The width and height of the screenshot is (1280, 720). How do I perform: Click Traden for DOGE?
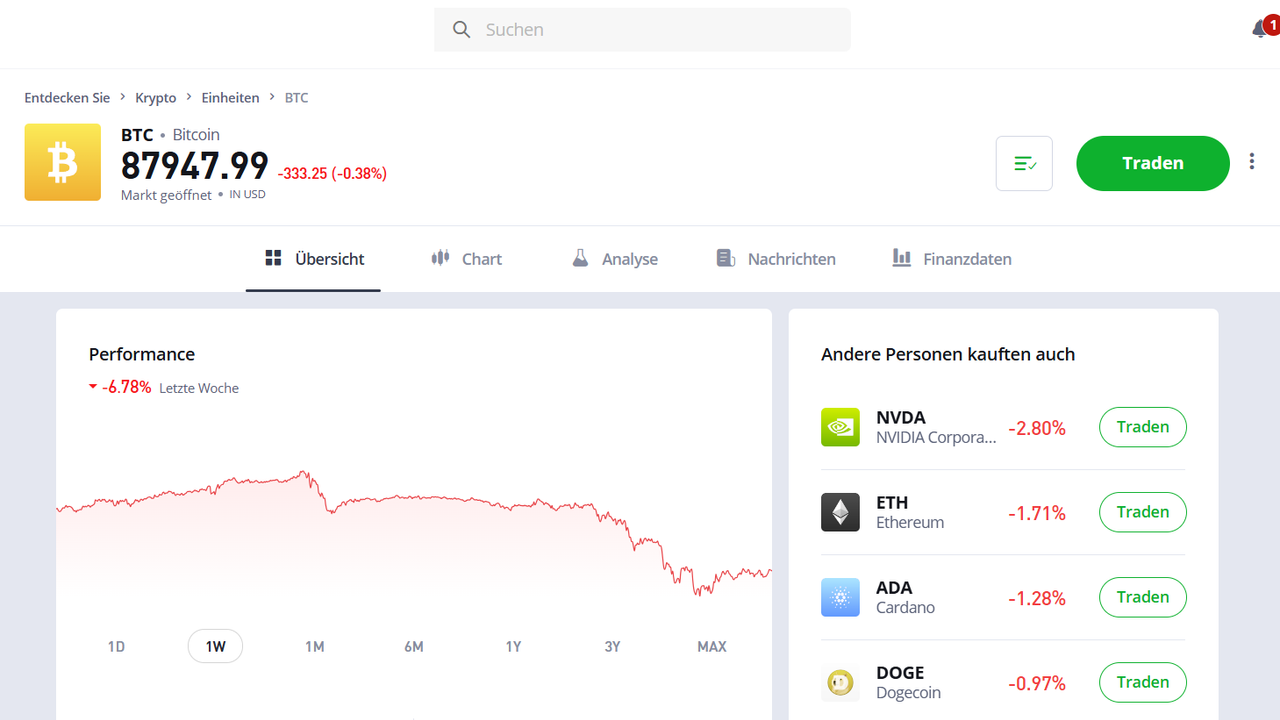coord(1143,682)
